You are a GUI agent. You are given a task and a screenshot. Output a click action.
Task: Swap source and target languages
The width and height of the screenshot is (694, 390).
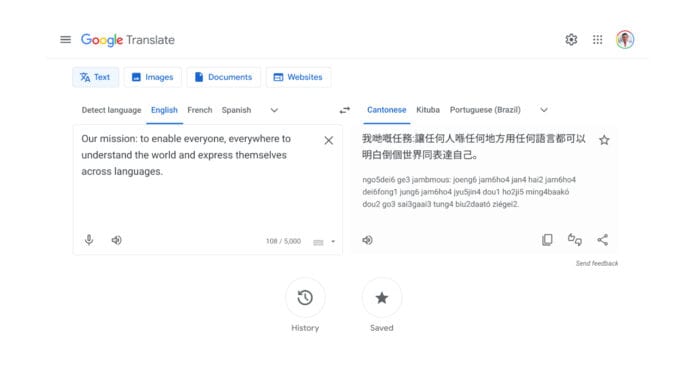[x=345, y=110]
